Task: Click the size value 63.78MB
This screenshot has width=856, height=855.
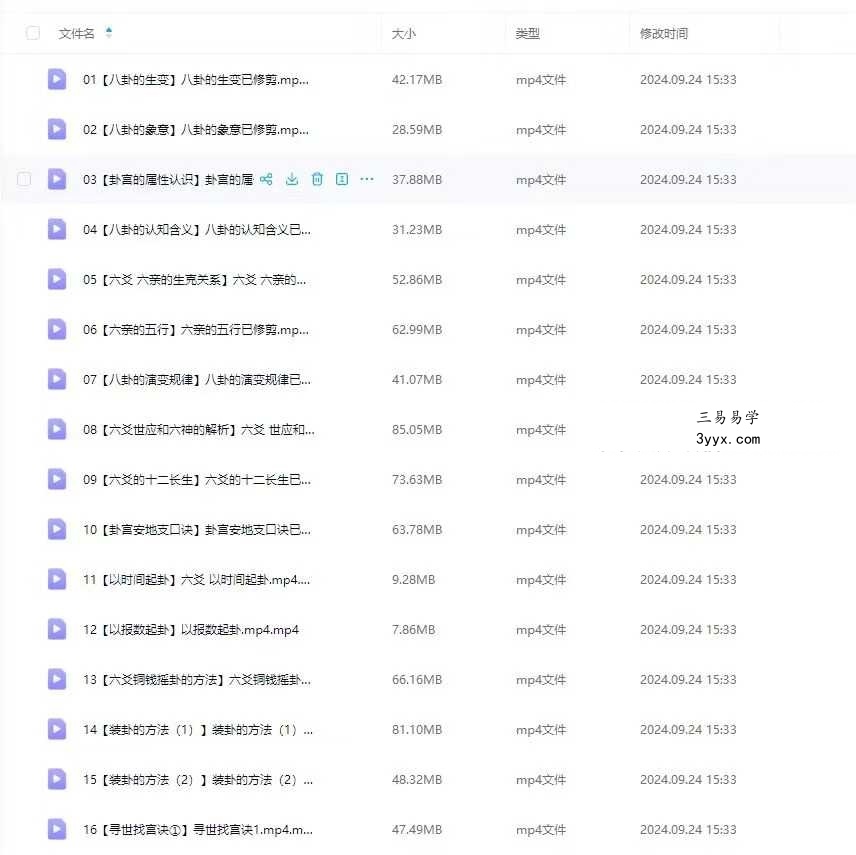Action: tap(417, 530)
